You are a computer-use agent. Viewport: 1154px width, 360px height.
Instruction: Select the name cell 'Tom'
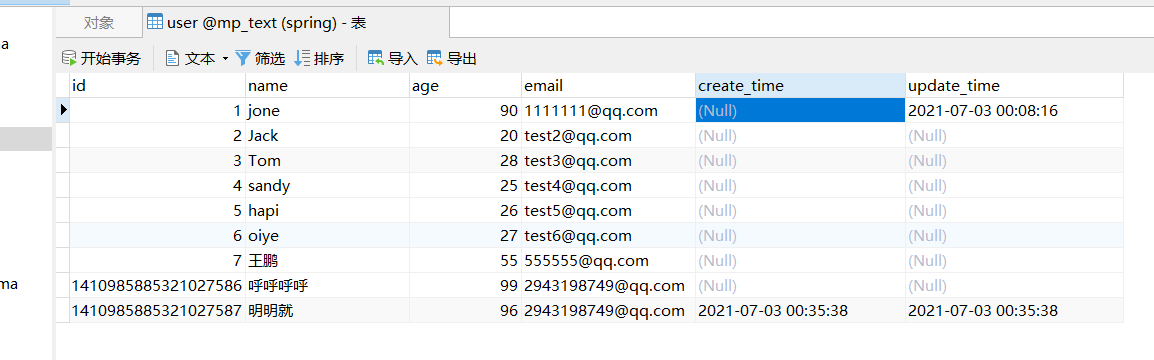pyautogui.click(x=328, y=160)
